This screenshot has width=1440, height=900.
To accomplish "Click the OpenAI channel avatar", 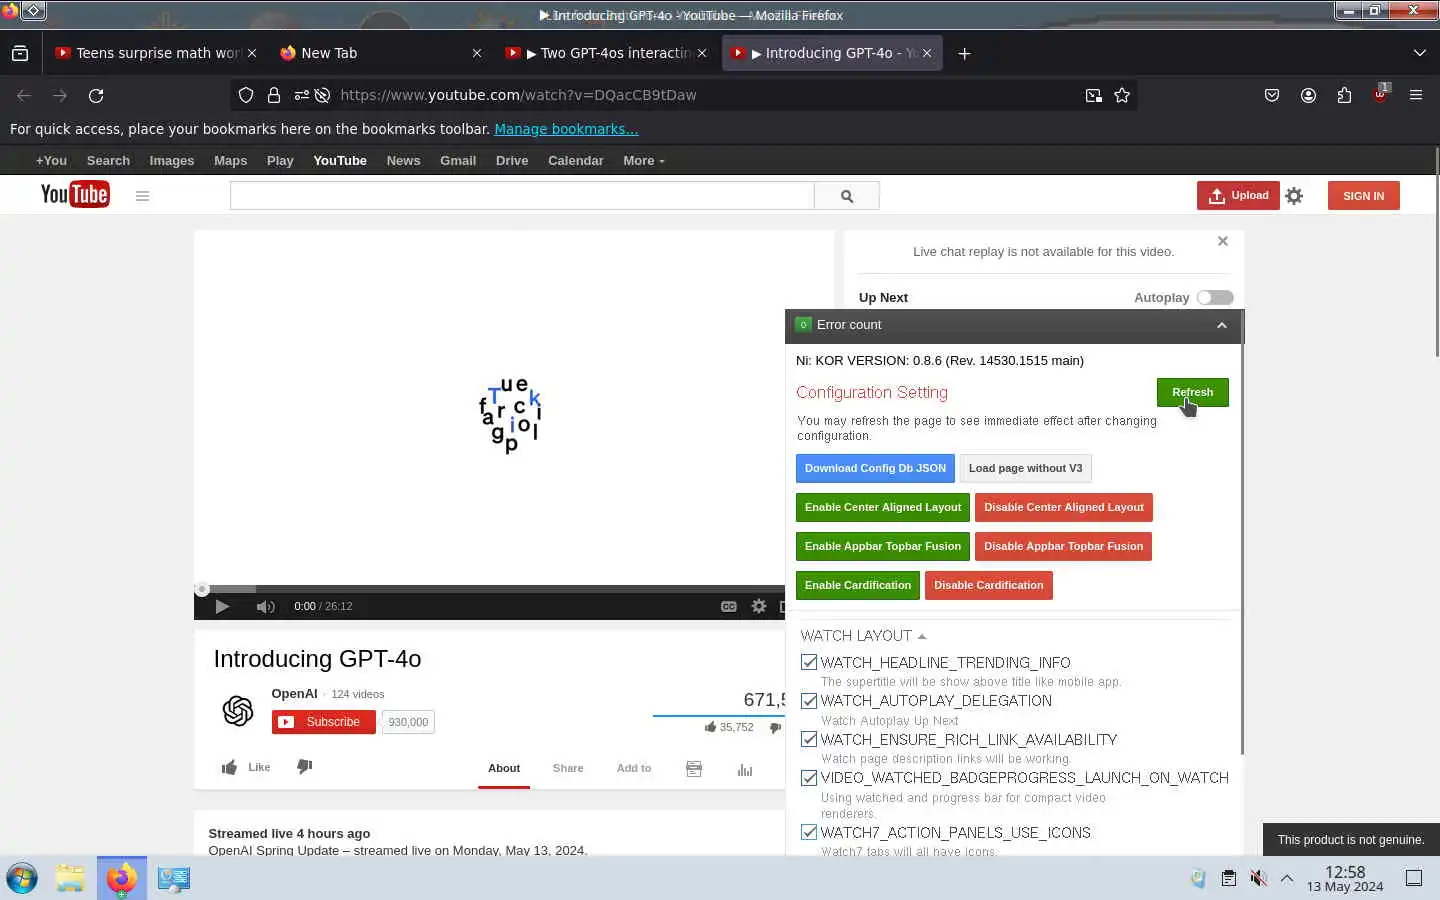I will tap(238, 711).
